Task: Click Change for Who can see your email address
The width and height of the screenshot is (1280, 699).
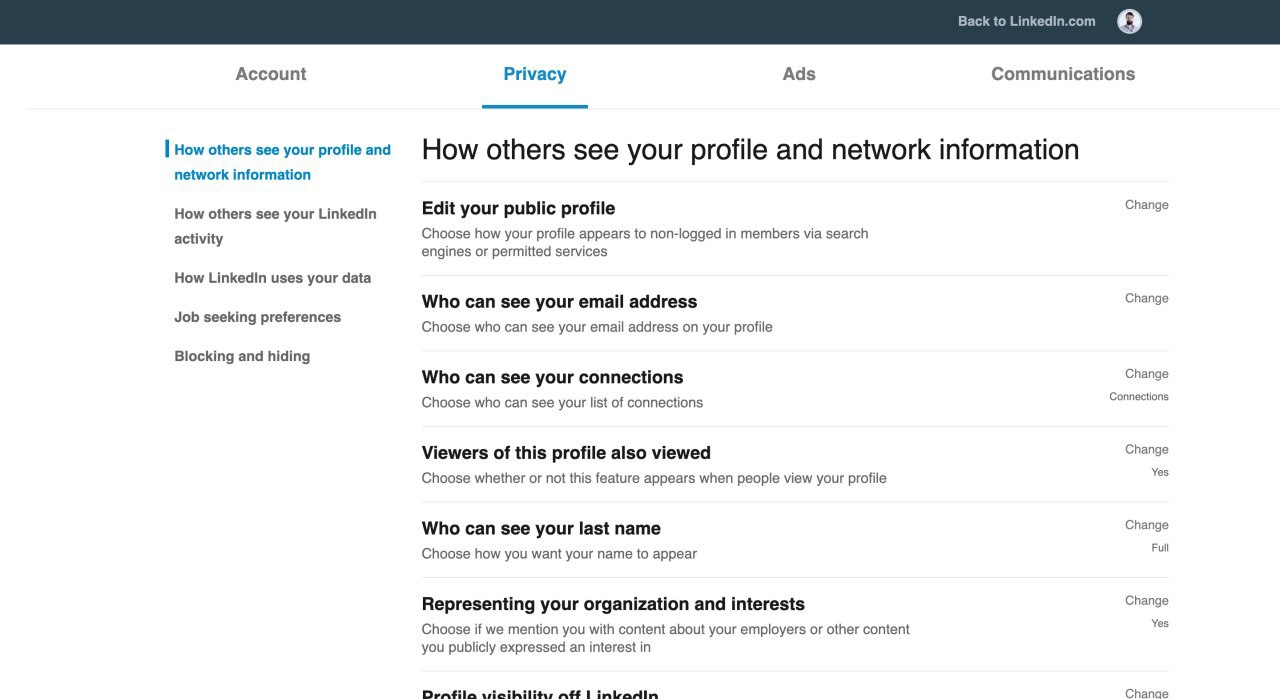Action: [x=1146, y=298]
